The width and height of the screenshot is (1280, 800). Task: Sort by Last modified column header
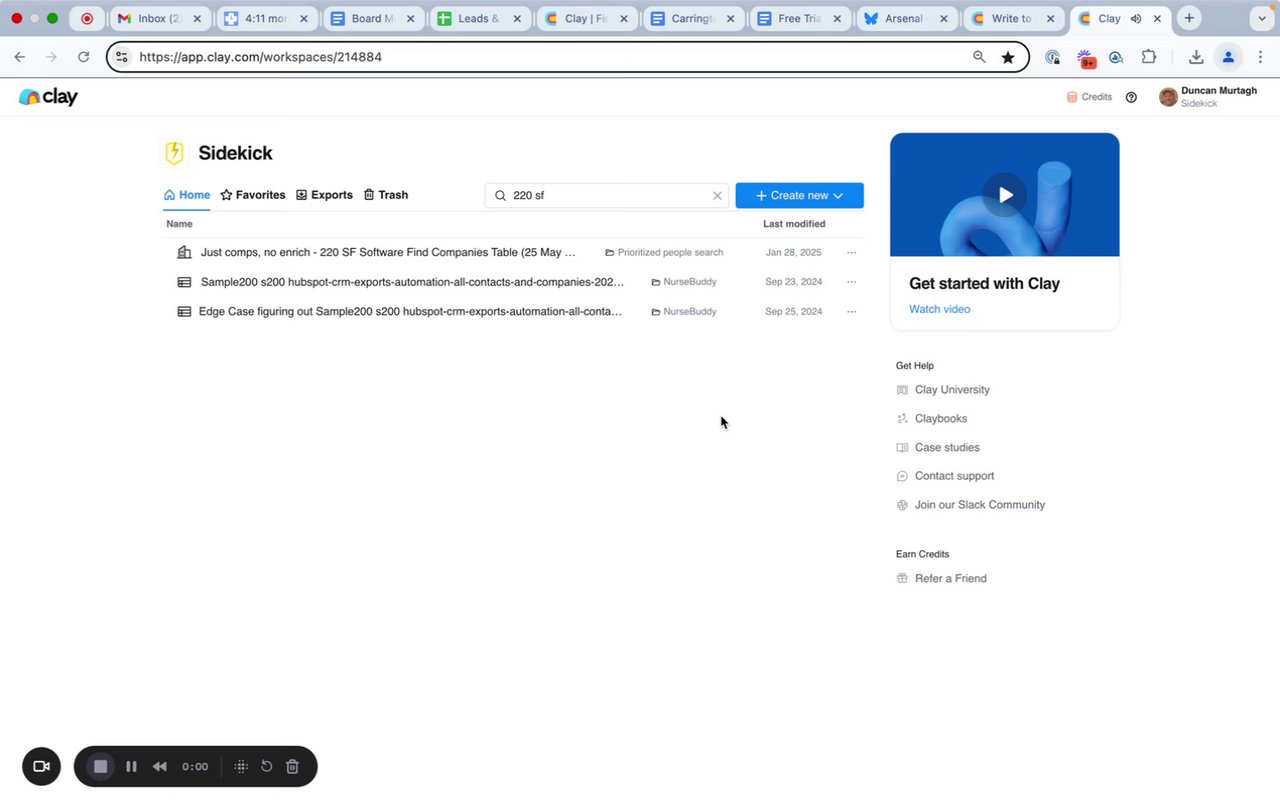[794, 224]
